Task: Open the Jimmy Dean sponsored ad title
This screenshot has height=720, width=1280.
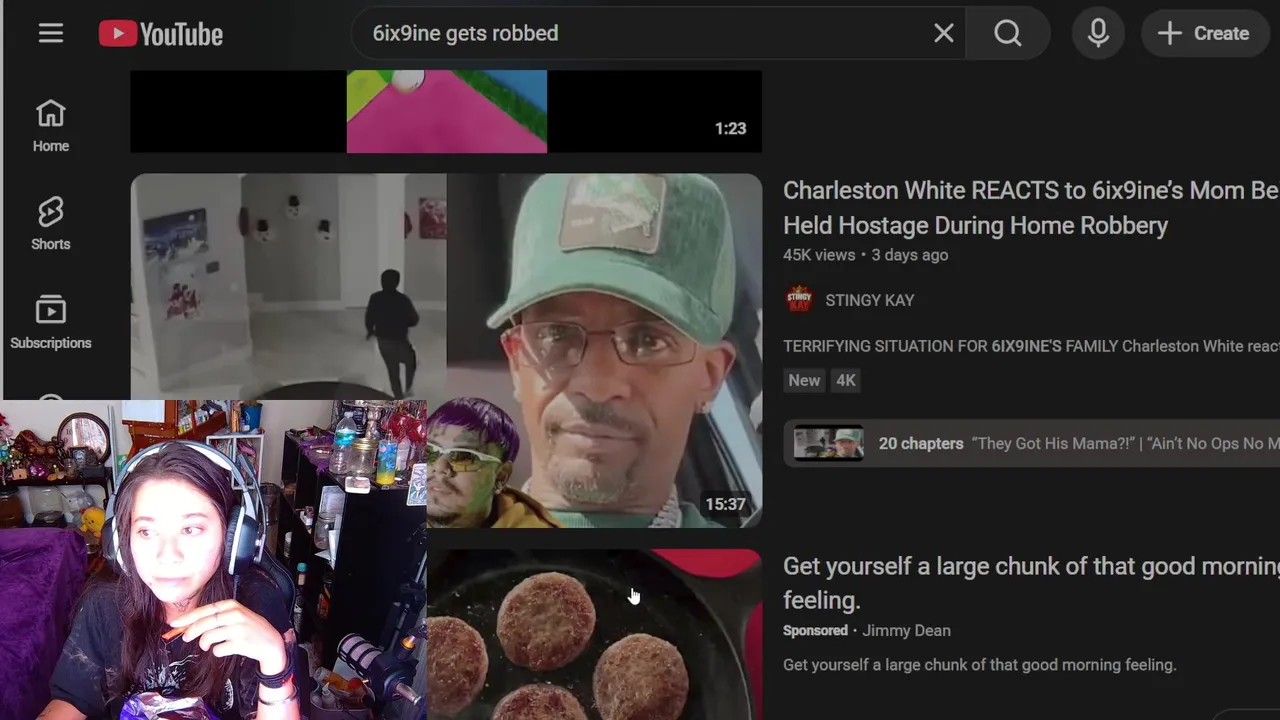Action: pyautogui.click(x=1031, y=583)
